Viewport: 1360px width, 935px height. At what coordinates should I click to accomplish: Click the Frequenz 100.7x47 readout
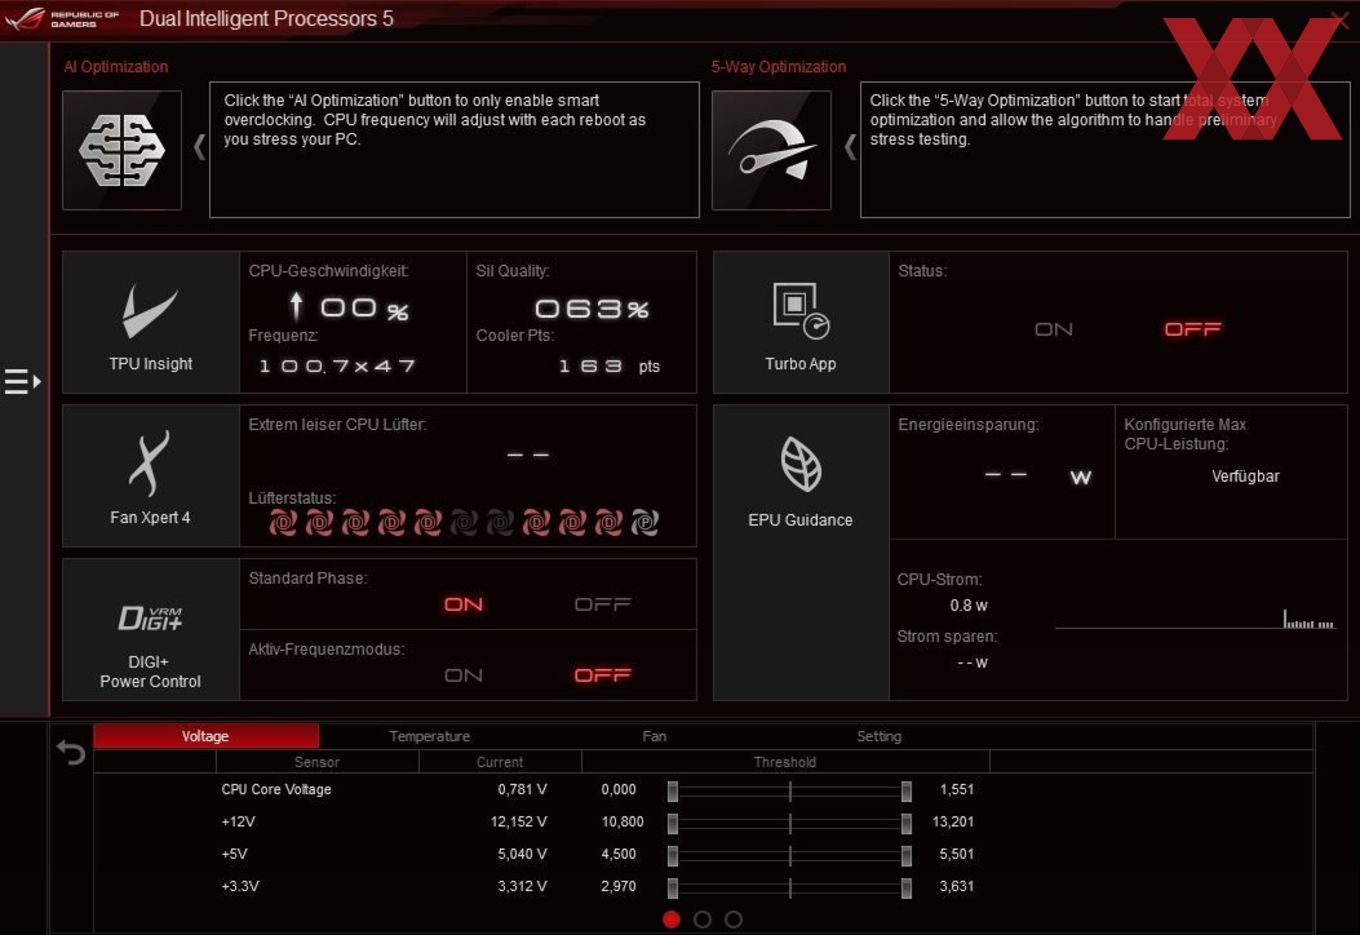pos(337,366)
